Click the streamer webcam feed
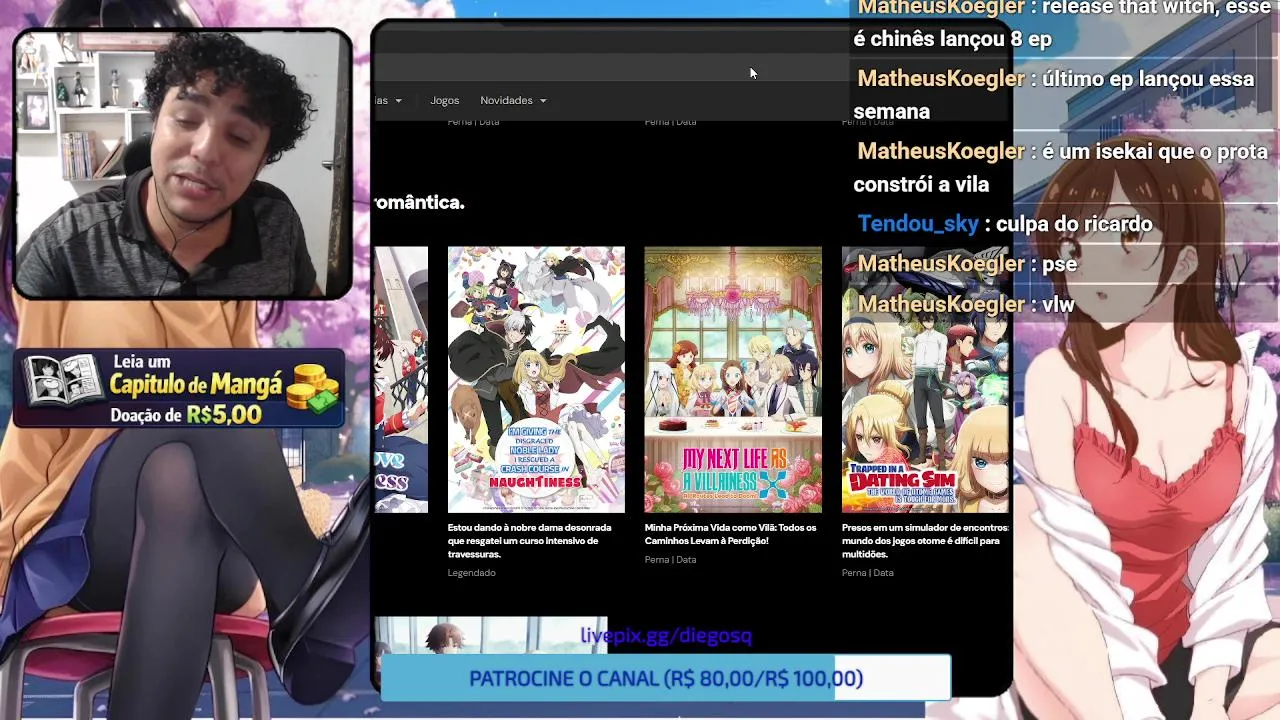Viewport: 1280px width, 720px height. (182, 165)
